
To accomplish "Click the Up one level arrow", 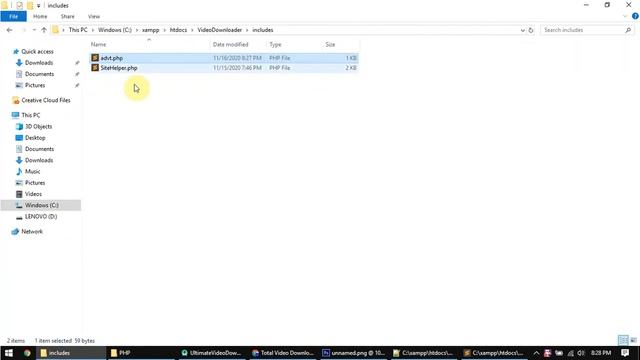I will tap(44, 30).
